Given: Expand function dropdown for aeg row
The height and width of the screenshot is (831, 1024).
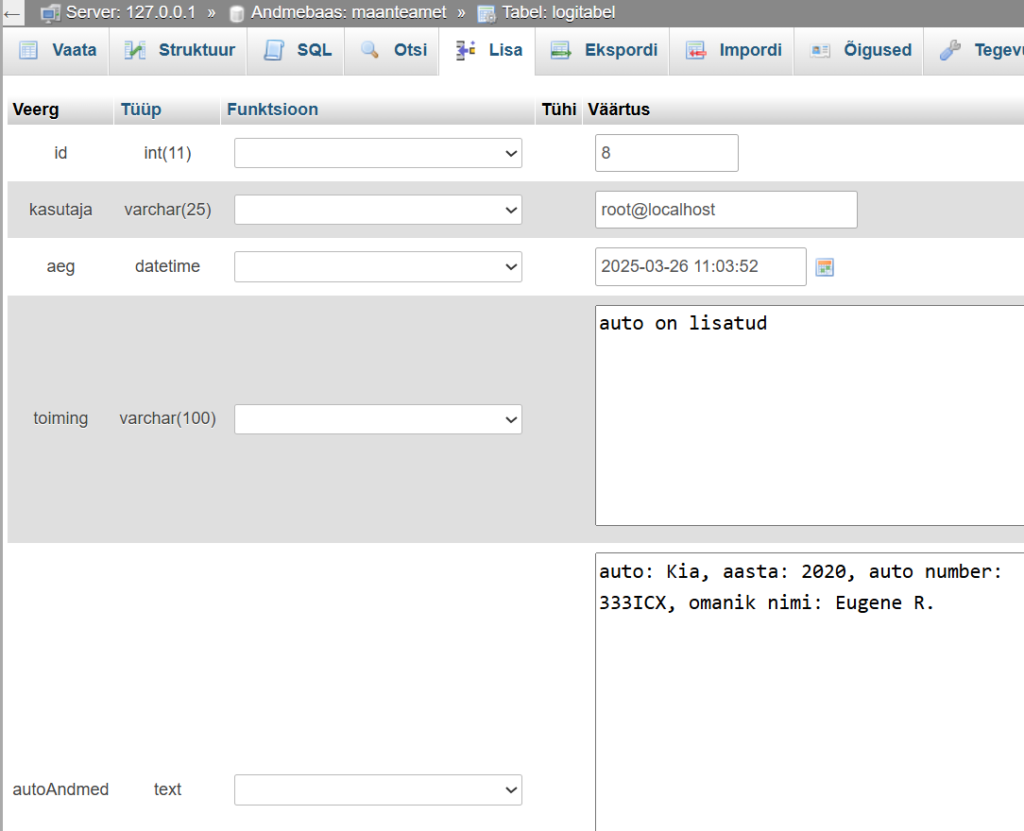Looking at the screenshot, I should pyautogui.click(x=378, y=267).
